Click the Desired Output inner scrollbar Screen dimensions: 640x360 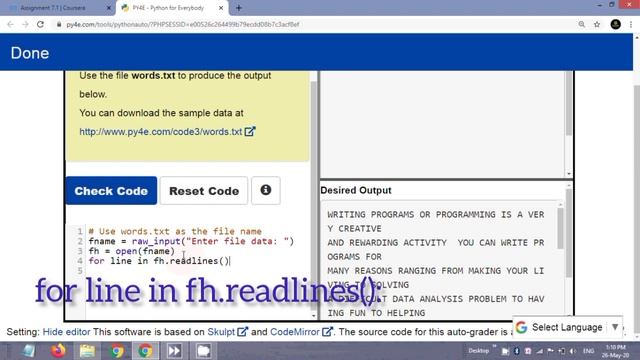tap(560, 229)
